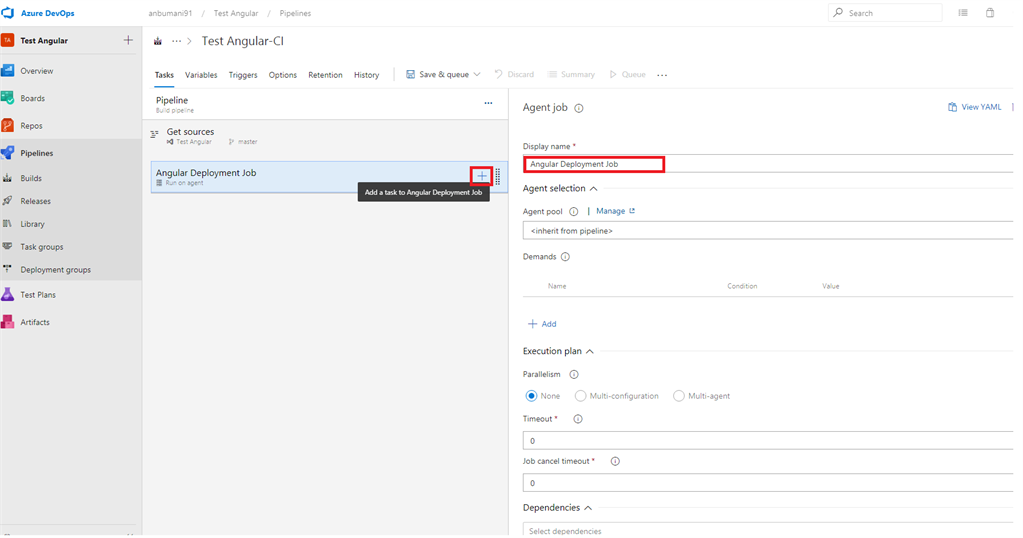Click the plus icon next to Test Angular
This screenshot has width=1023, height=538.
click(x=128, y=40)
